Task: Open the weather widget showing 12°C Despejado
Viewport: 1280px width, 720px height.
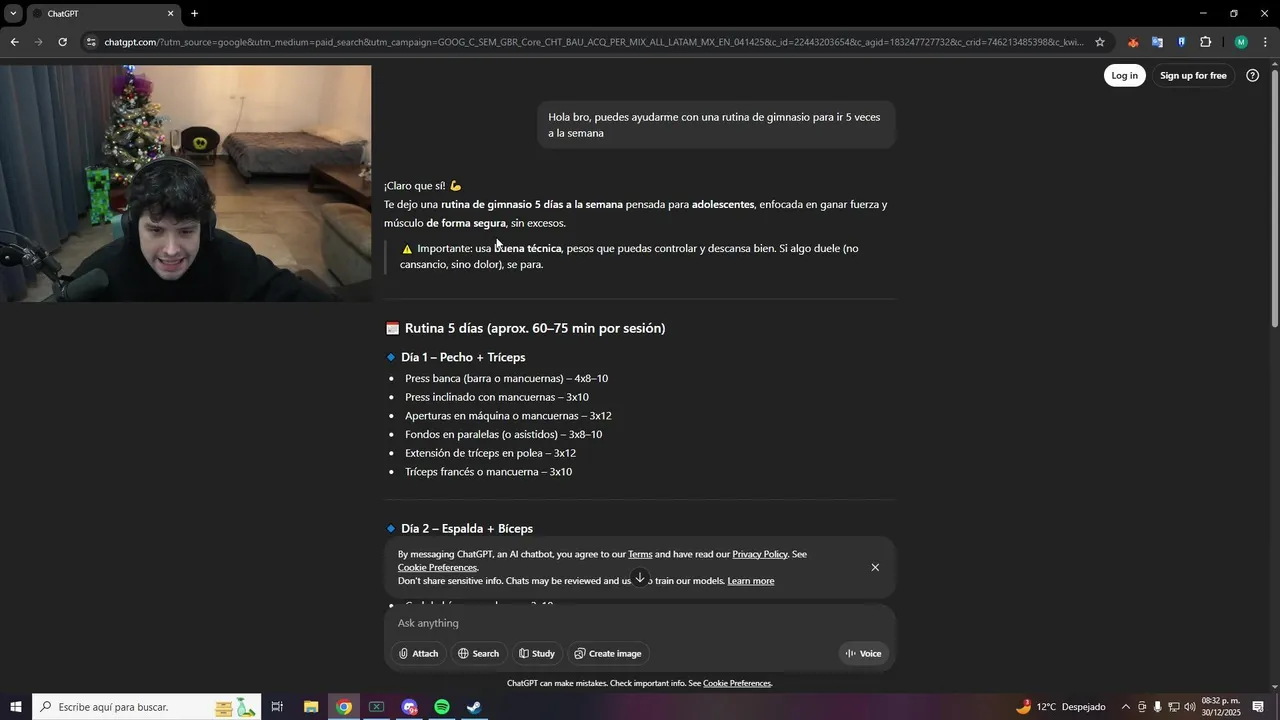Action: [x=1061, y=707]
